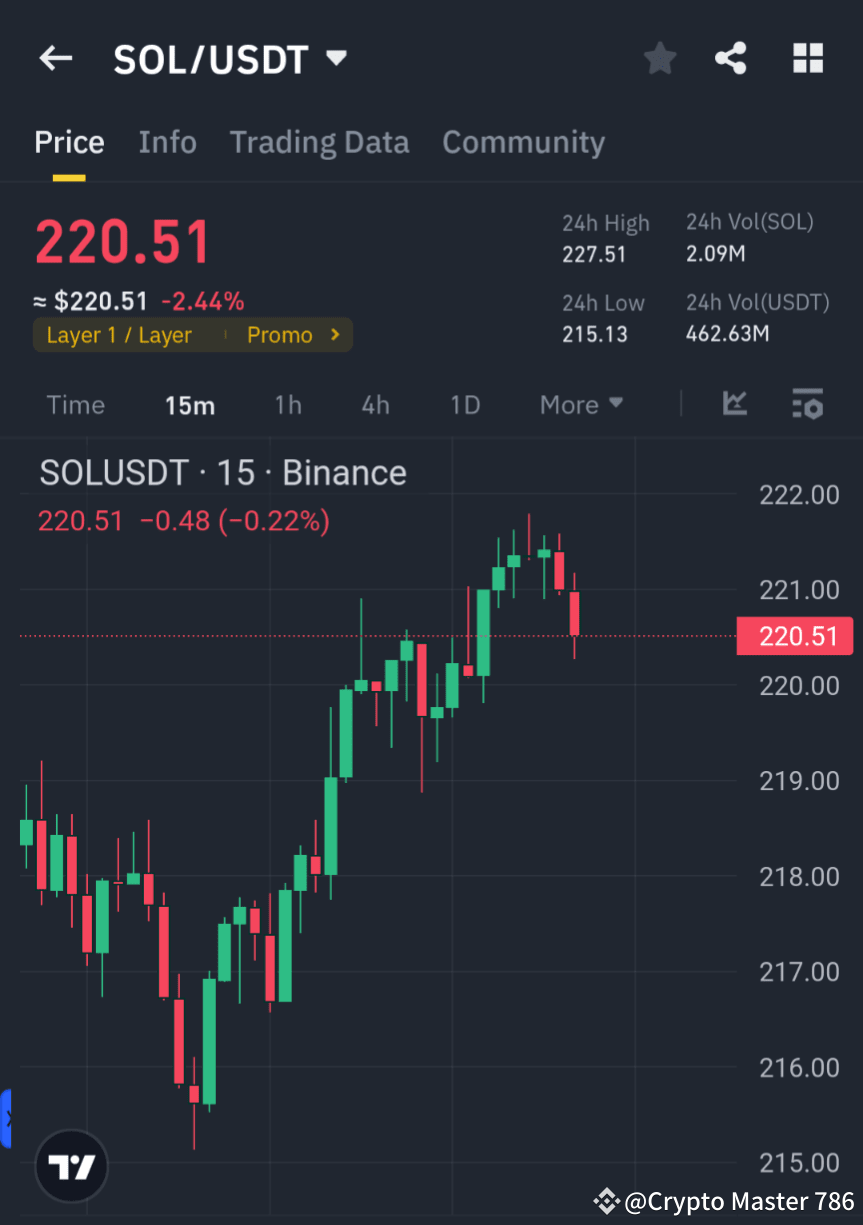The height and width of the screenshot is (1225, 863).
Task: Switch to the 1D interval
Action: pos(465,405)
